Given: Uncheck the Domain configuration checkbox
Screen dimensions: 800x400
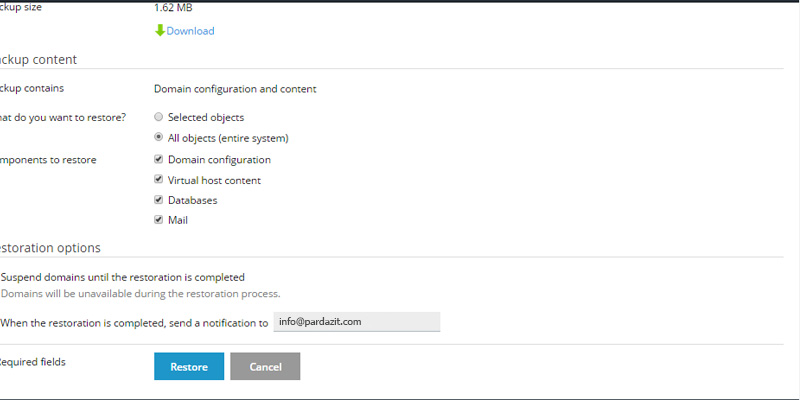Looking at the screenshot, I should [x=159, y=159].
